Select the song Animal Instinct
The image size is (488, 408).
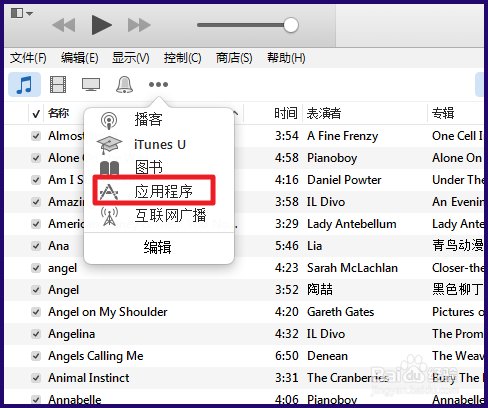coord(89,378)
